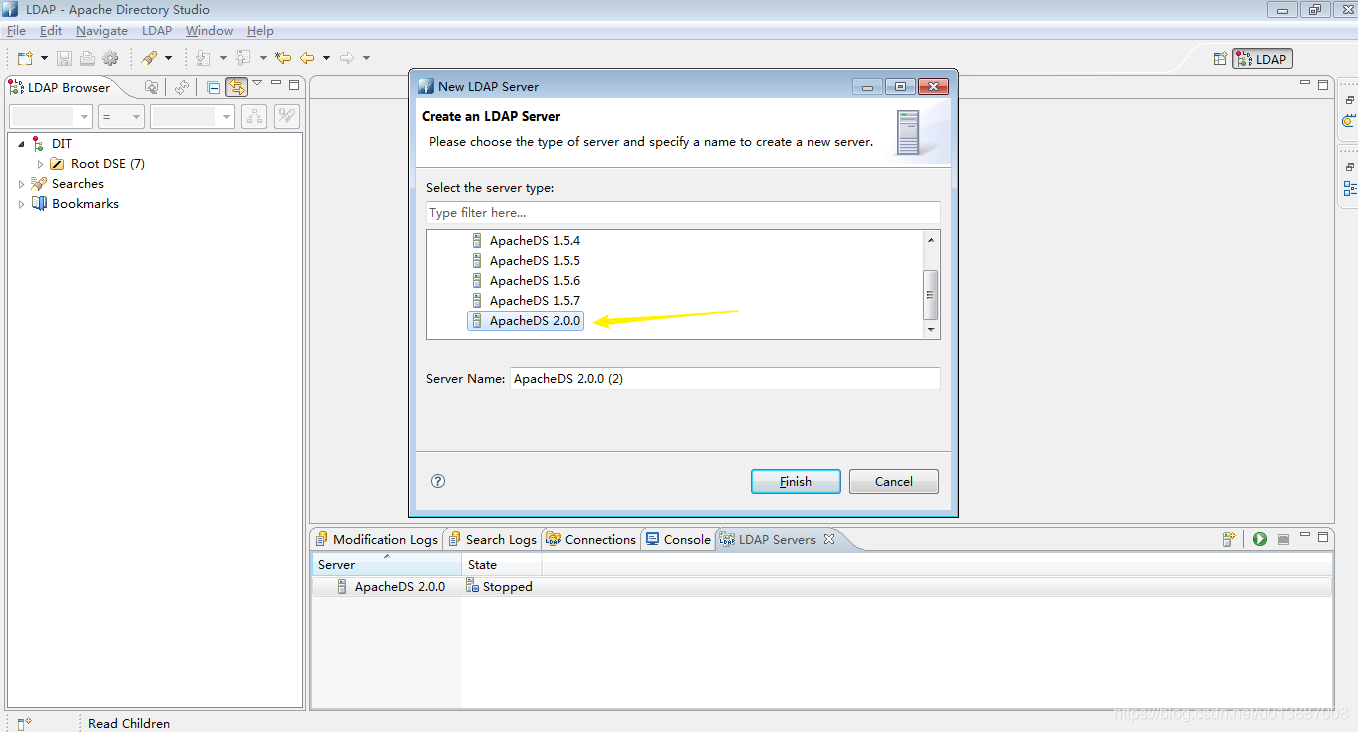Click the Finish button
Viewport: 1358px width, 732px height.
796,481
